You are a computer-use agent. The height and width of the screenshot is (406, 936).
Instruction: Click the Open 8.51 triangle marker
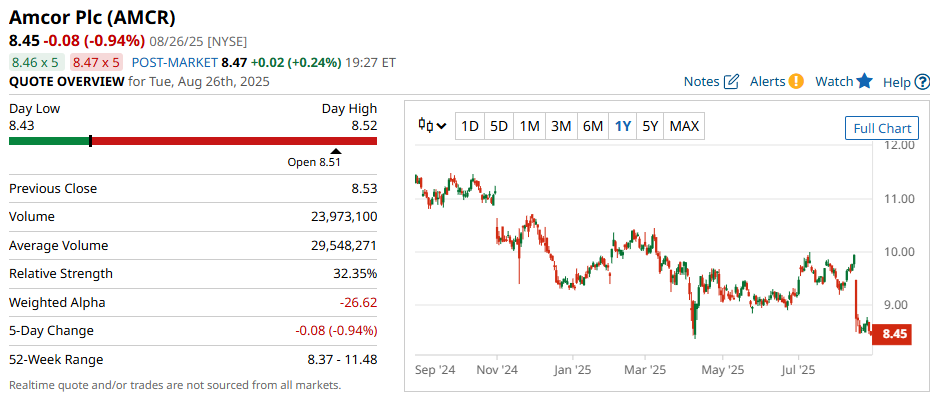[x=337, y=152]
